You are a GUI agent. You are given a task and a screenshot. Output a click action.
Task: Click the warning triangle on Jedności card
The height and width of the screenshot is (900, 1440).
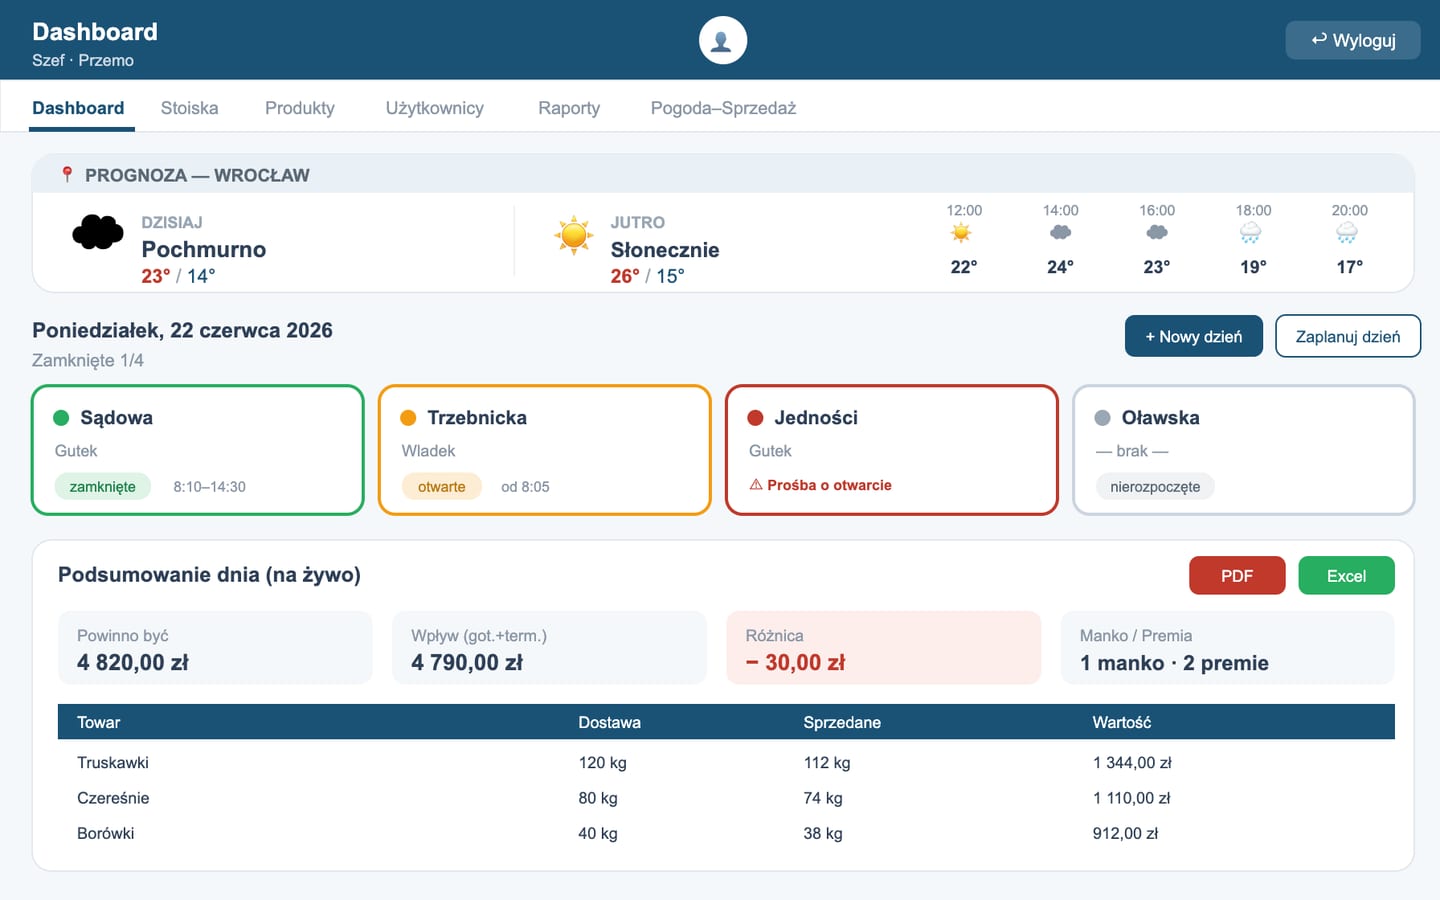click(x=756, y=485)
